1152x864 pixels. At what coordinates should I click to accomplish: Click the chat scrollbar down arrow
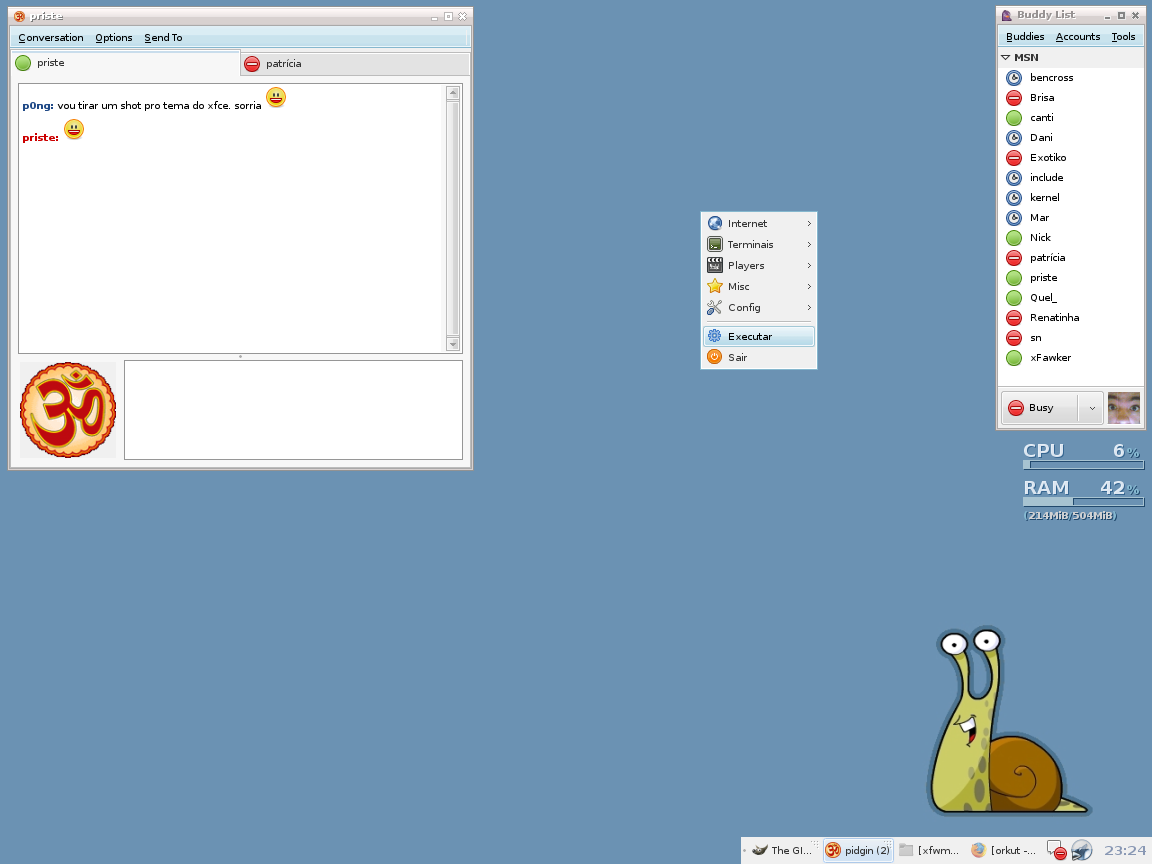coord(453,344)
